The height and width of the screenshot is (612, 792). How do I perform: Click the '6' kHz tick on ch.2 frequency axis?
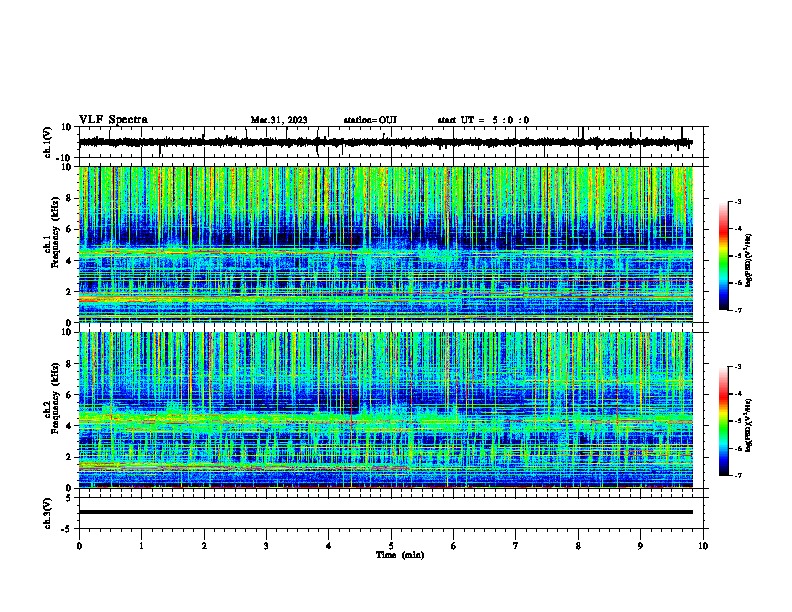coord(69,394)
